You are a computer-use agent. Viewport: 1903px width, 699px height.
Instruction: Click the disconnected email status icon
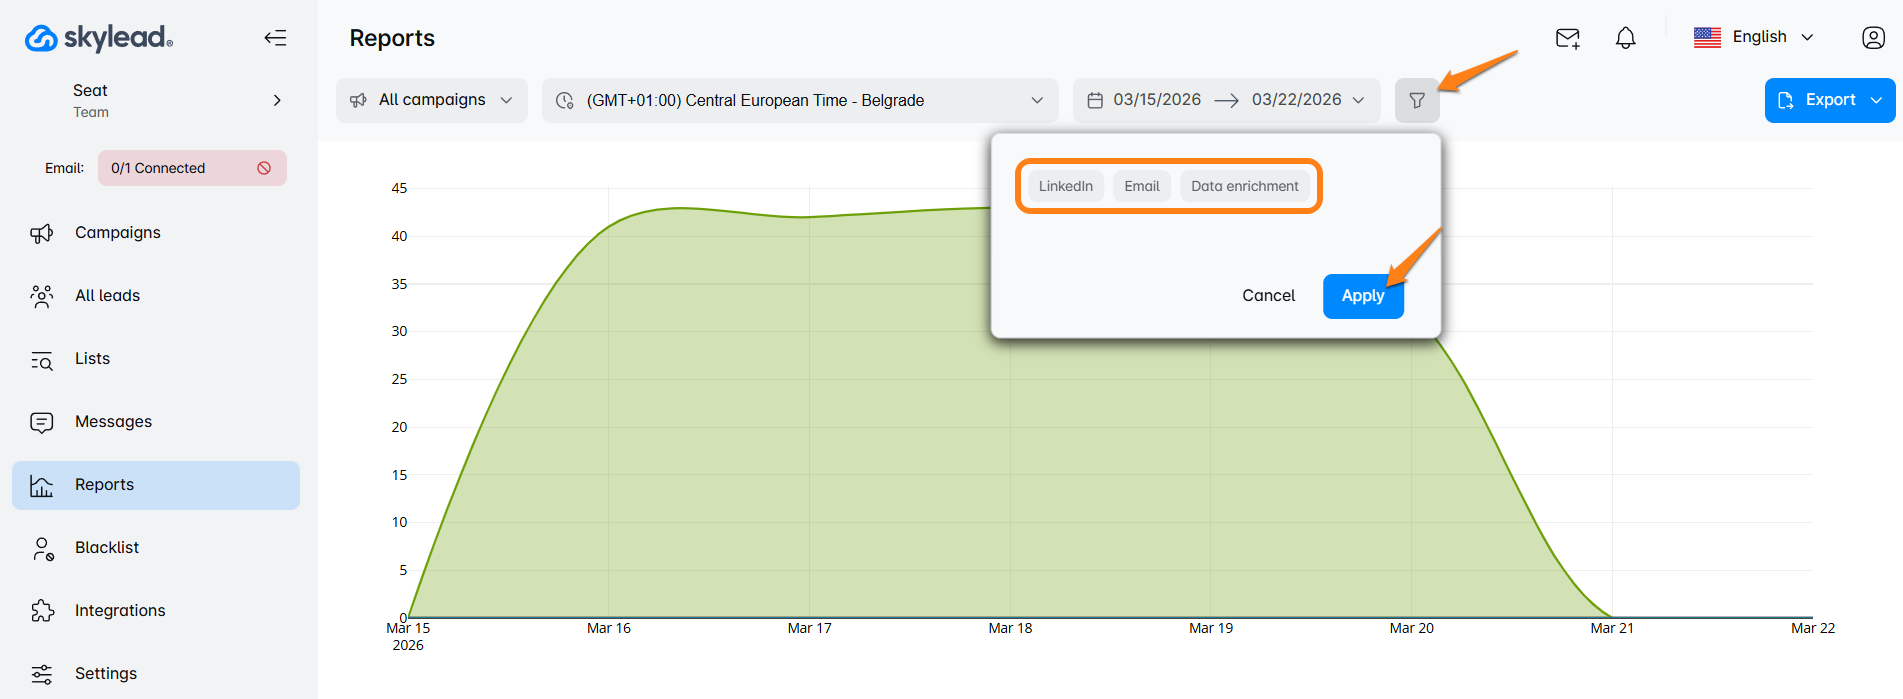pos(264,168)
